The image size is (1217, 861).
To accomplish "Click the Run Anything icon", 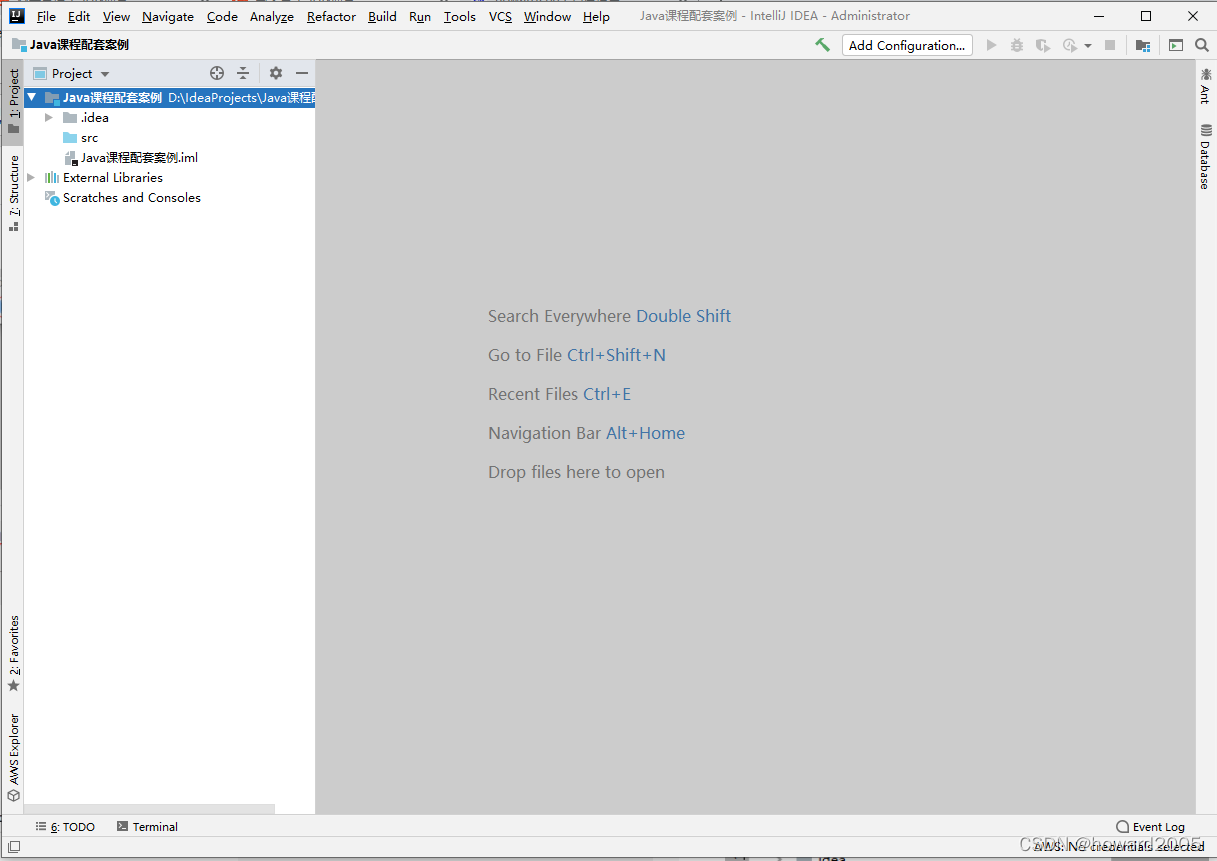I will pyautogui.click(x=1176, y=45).
